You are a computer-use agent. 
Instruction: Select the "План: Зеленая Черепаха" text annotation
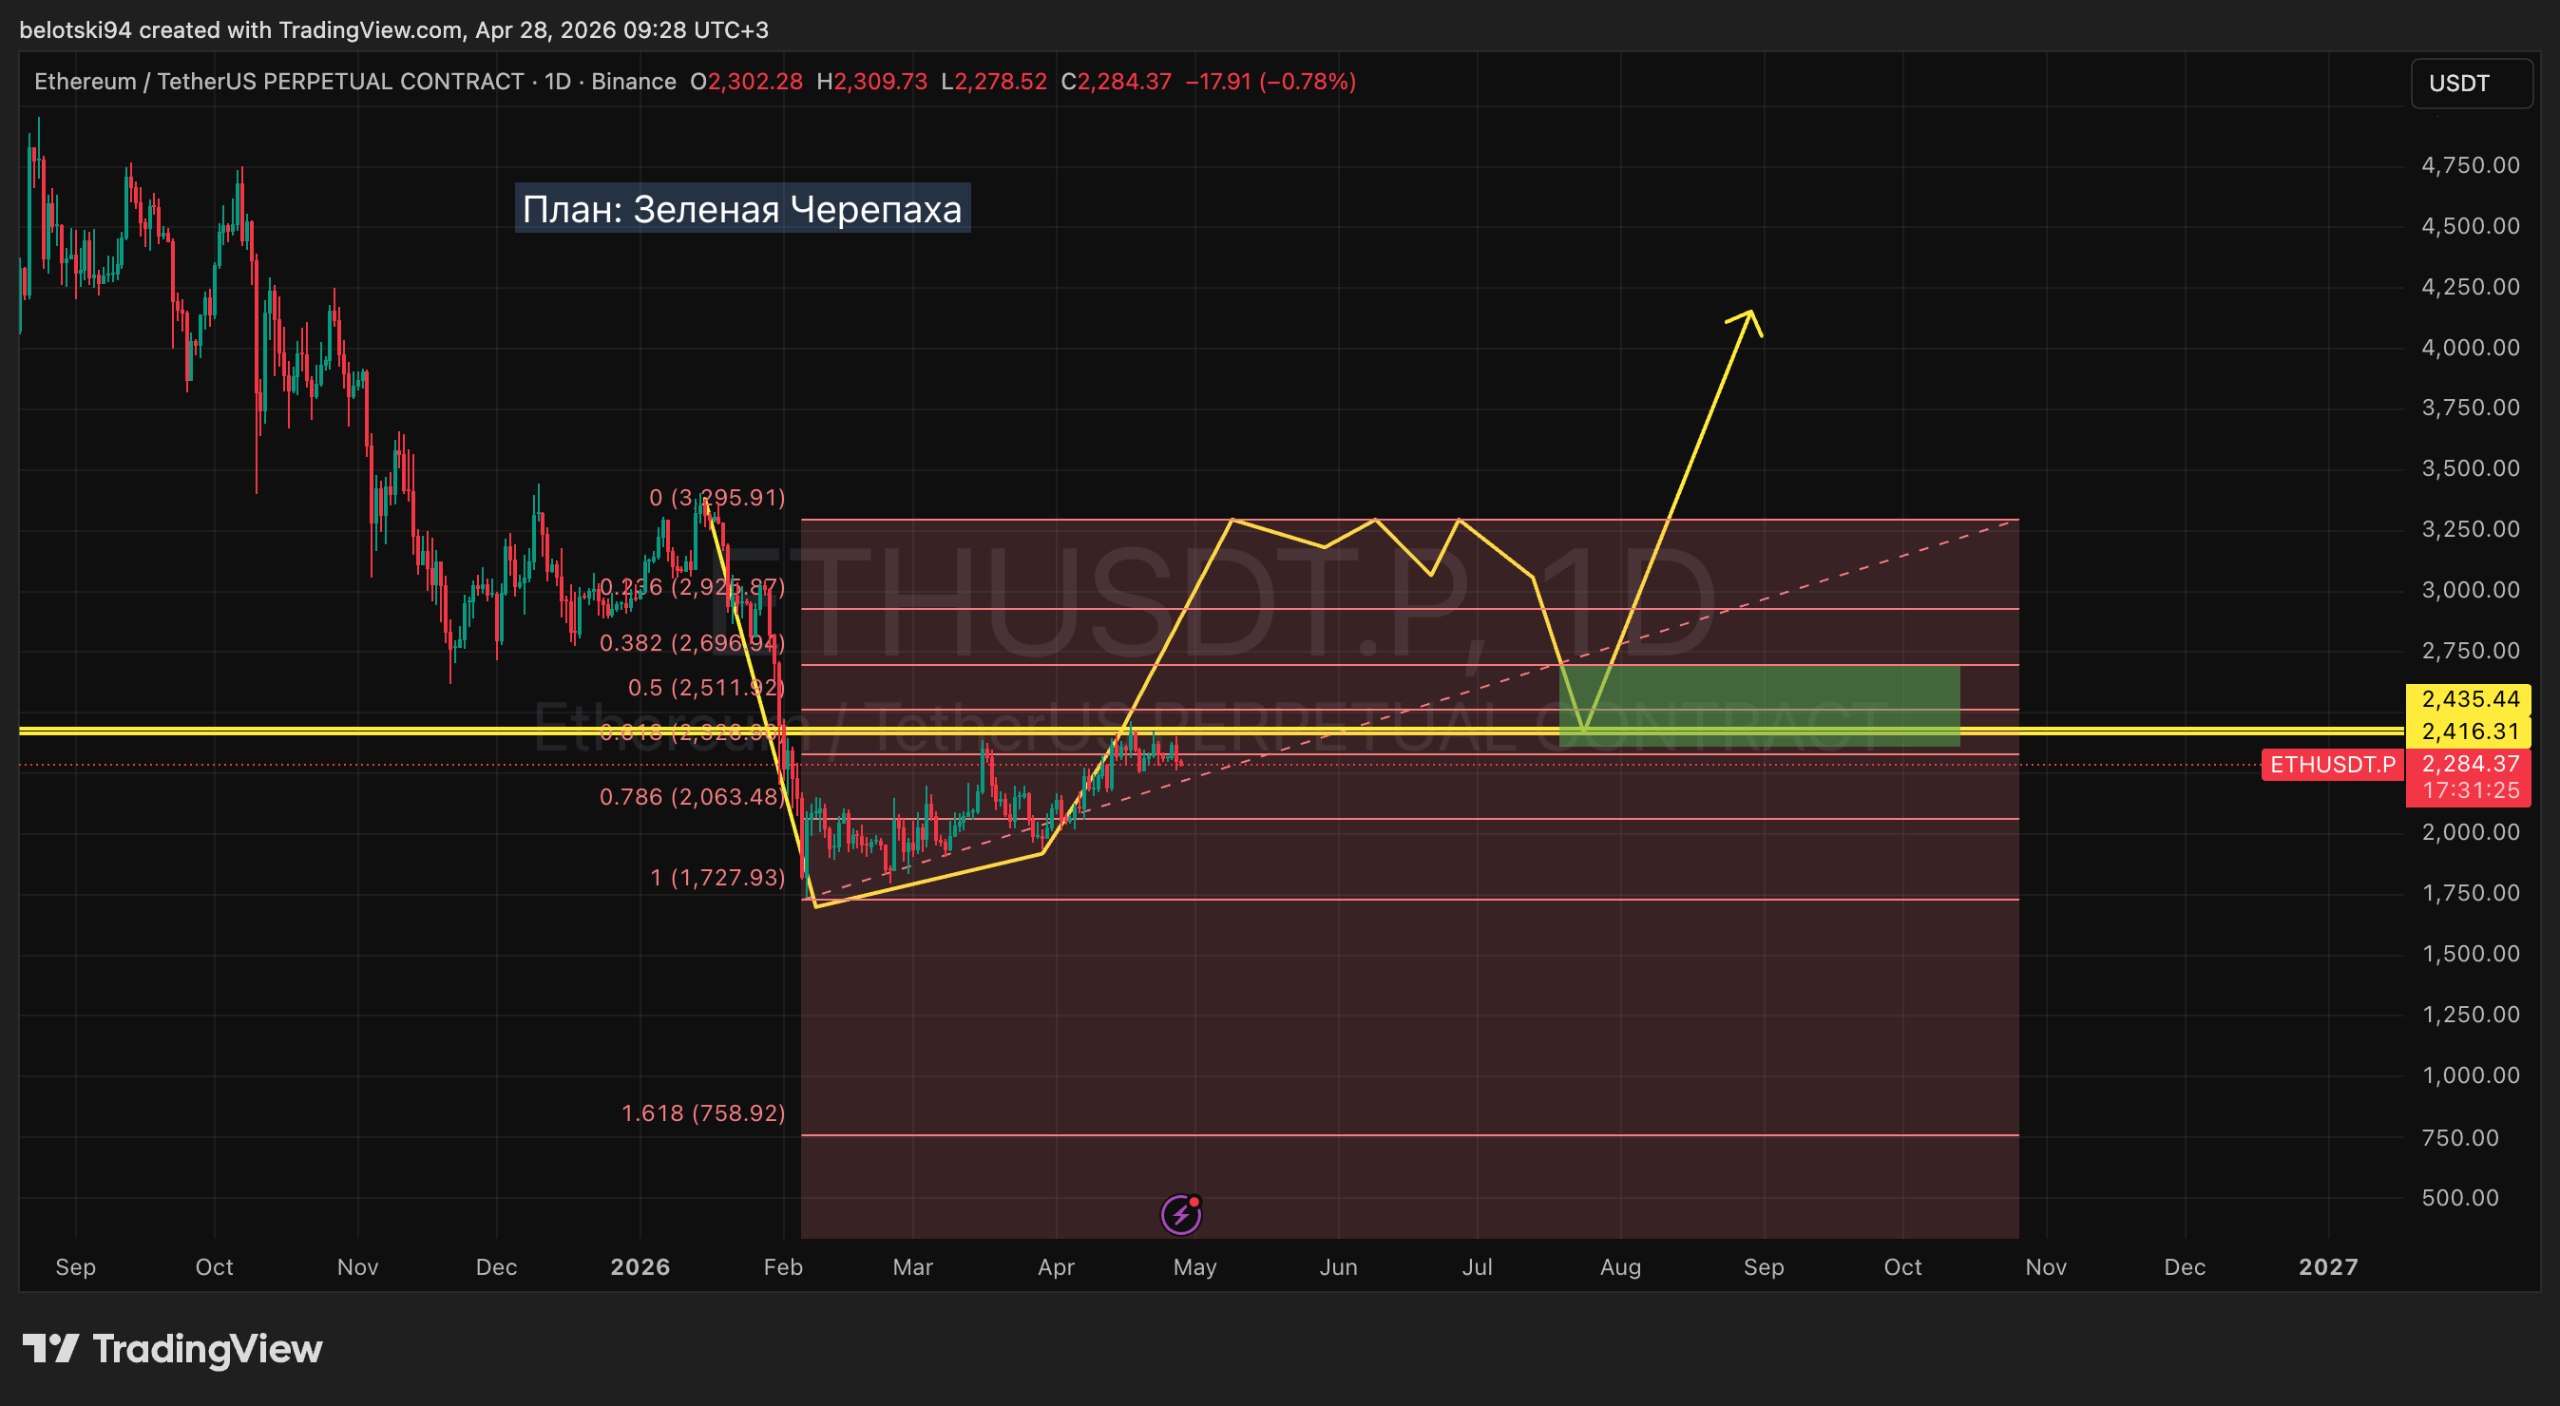[742, 209]
